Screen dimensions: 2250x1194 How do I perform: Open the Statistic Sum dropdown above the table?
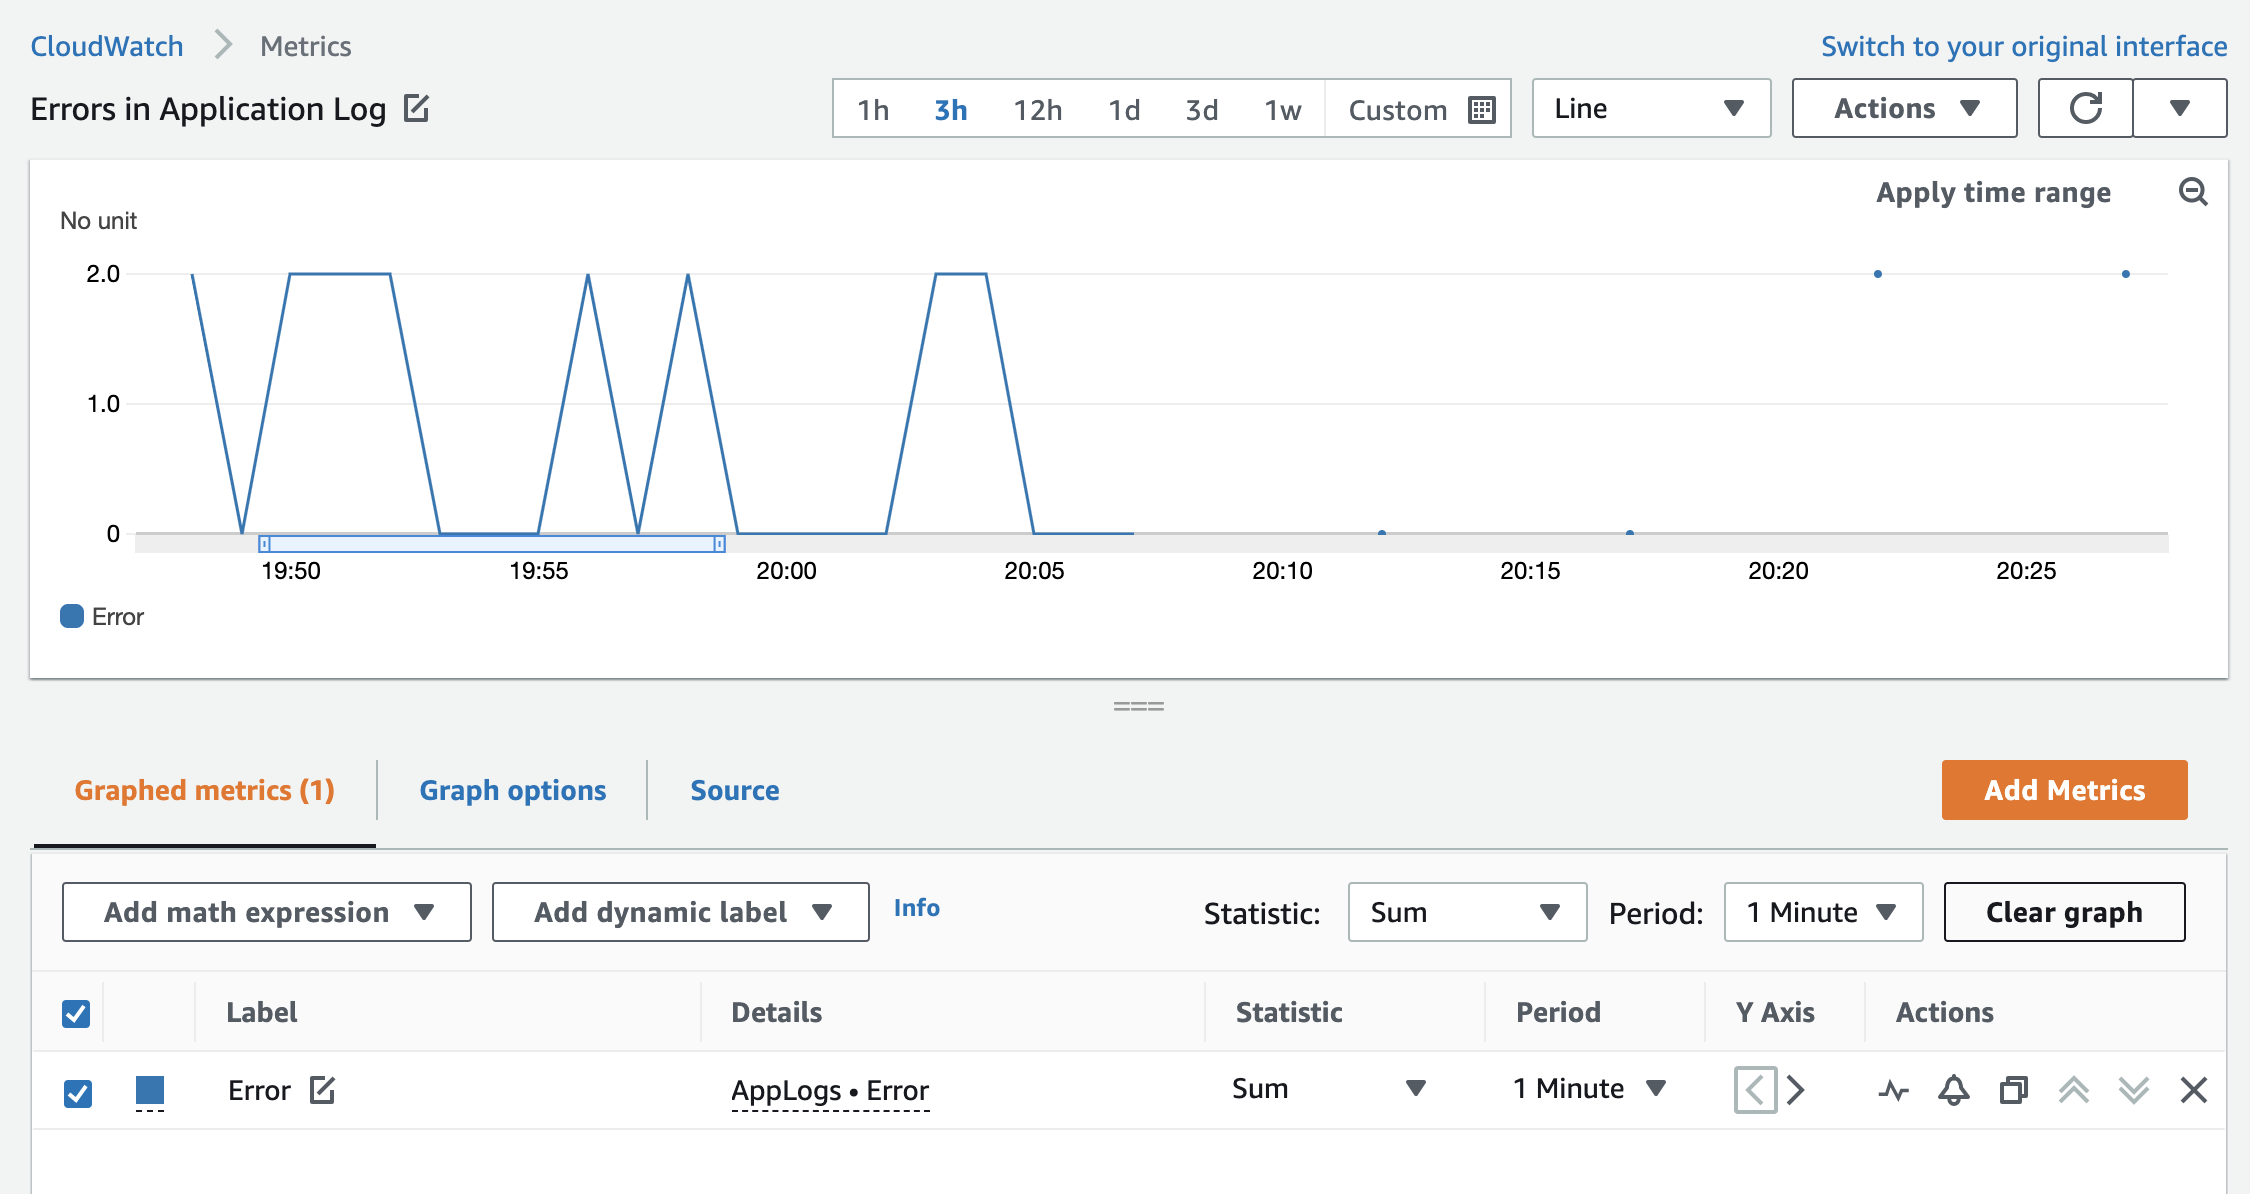[x=1466, y=912]
